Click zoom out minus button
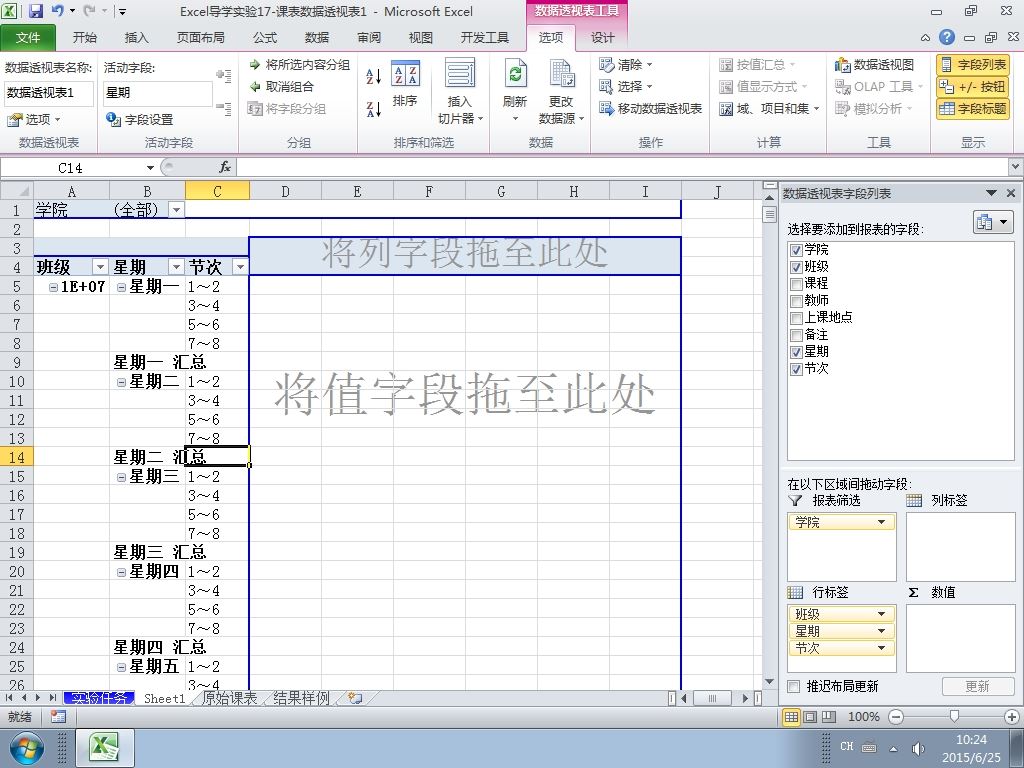 [897, 716]
